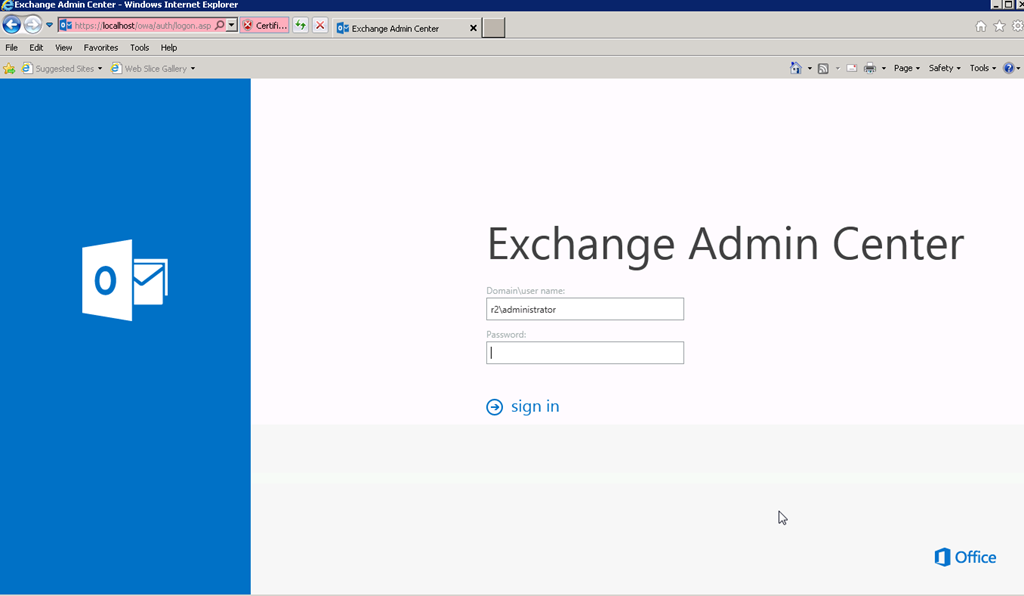
Task: Expand the address bar history dropdown
Action: coord(231,25)
